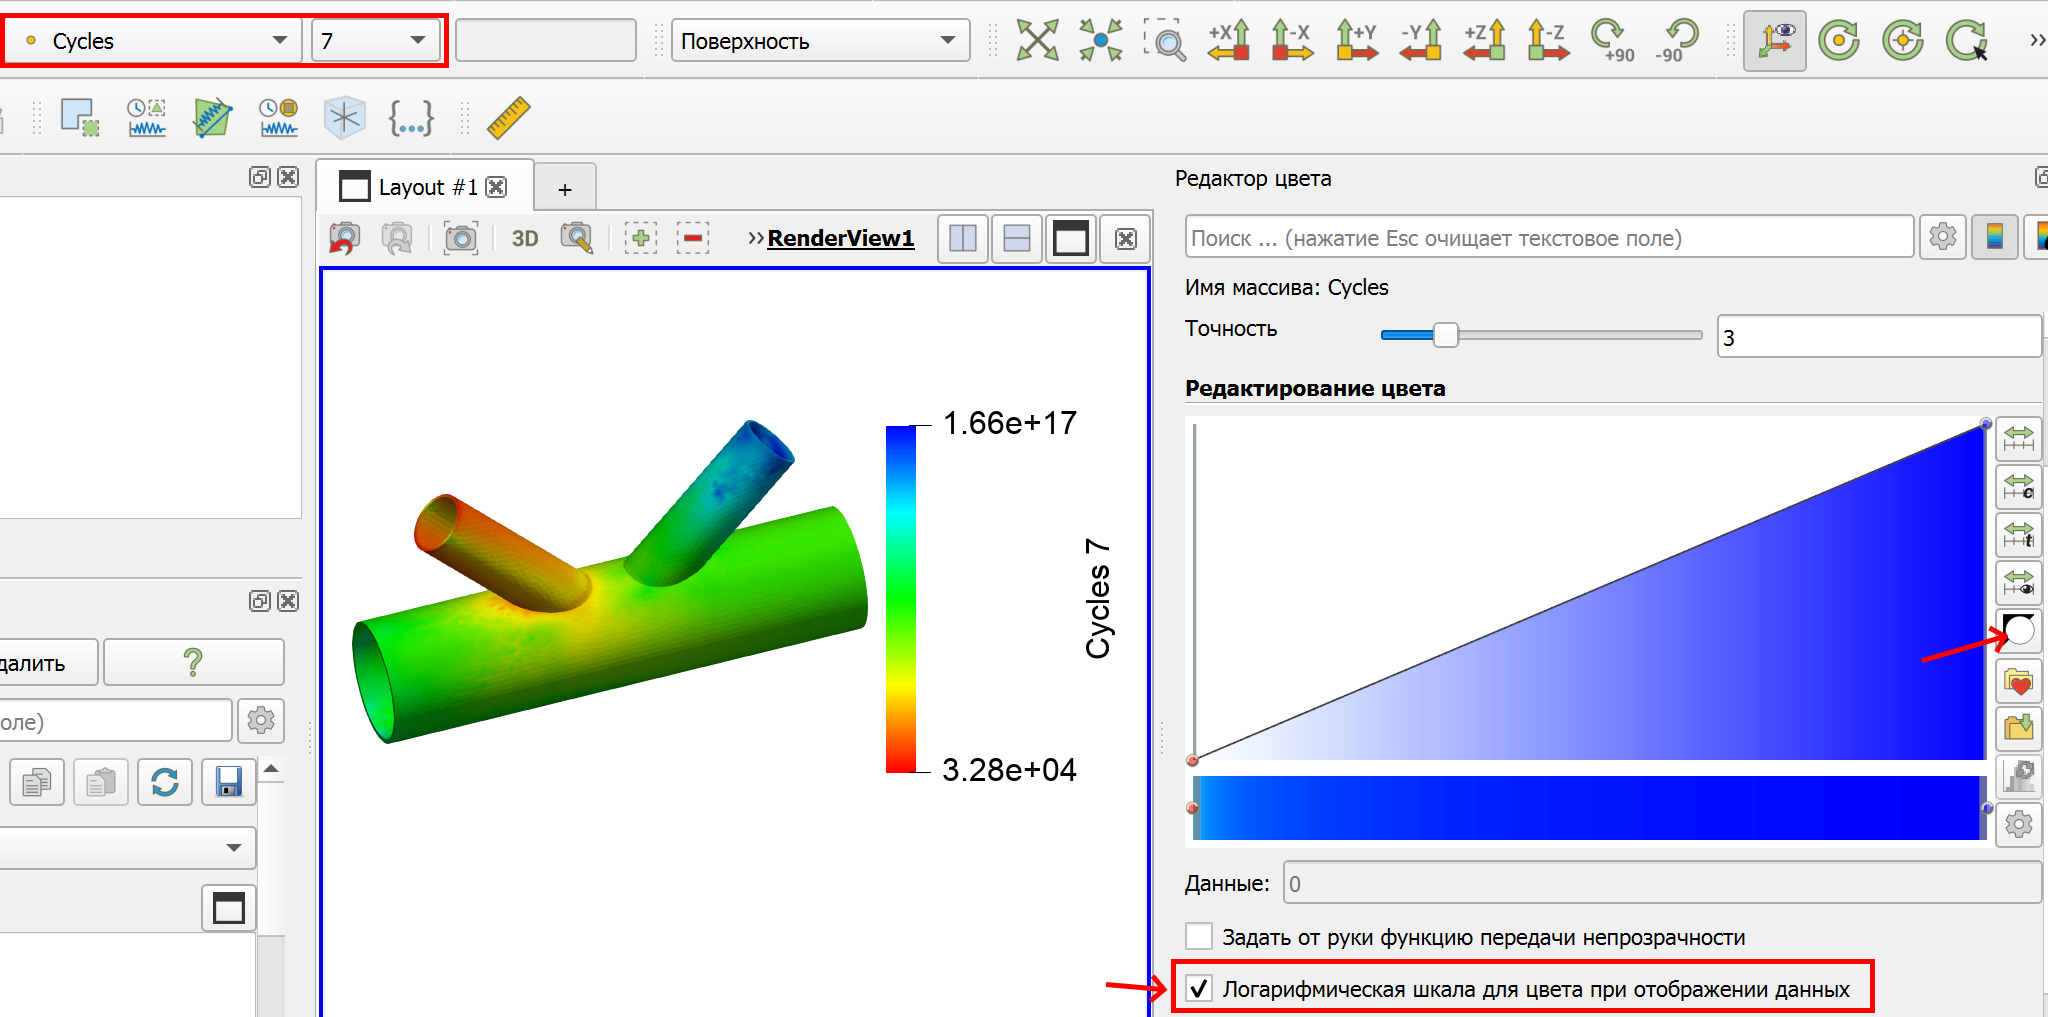
Task: Click the invert transfer function button
Action: point(2019,631)
